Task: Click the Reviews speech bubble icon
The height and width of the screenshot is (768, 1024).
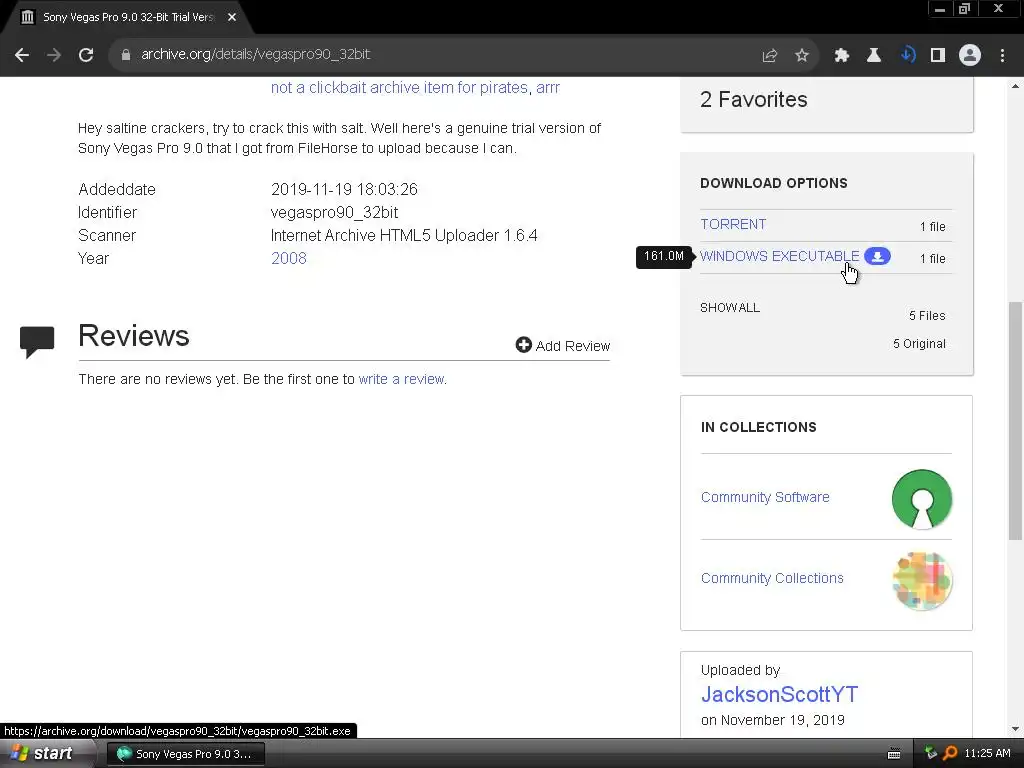Action: pos(37,342)
